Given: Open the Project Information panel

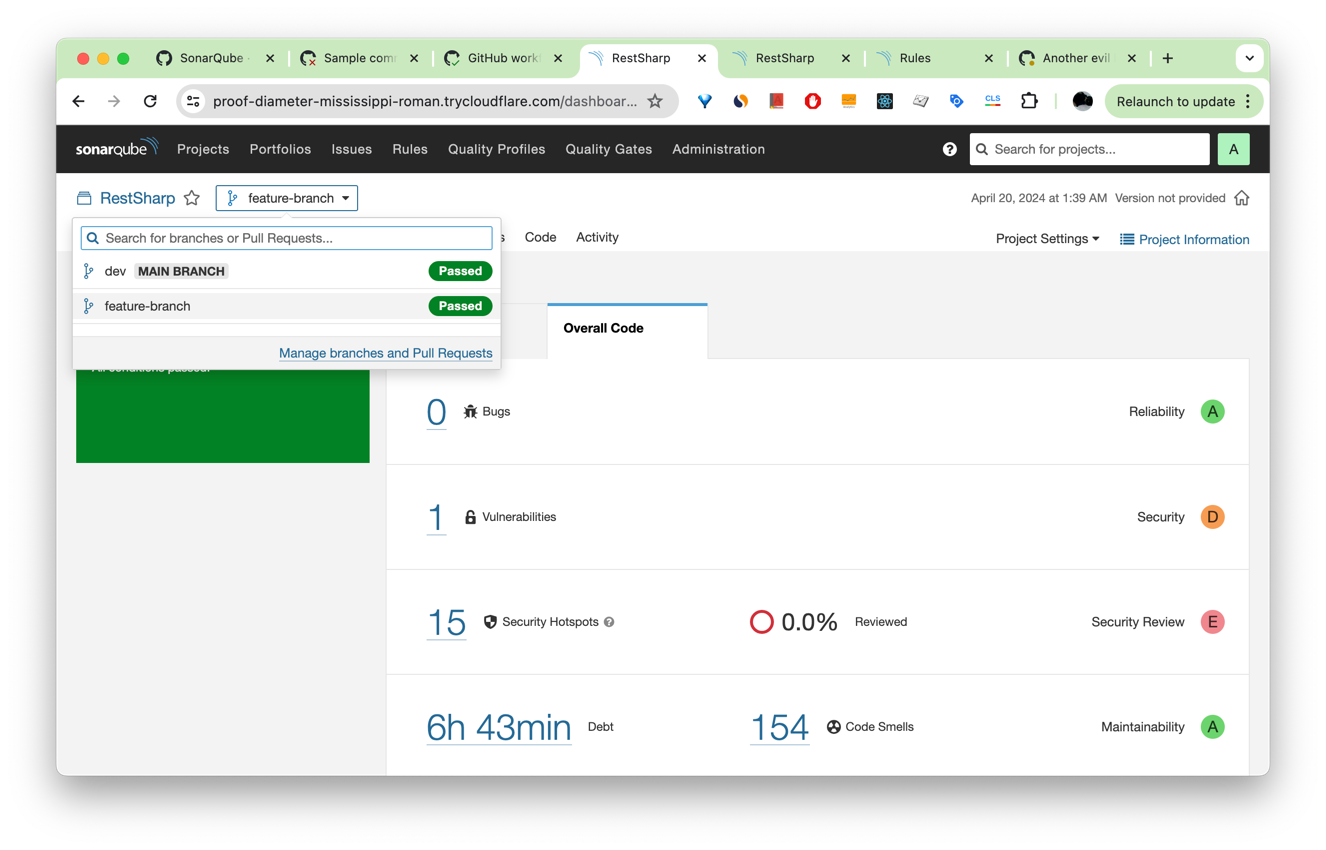Looking at the screenshot, I should (x=1184, y=239).
